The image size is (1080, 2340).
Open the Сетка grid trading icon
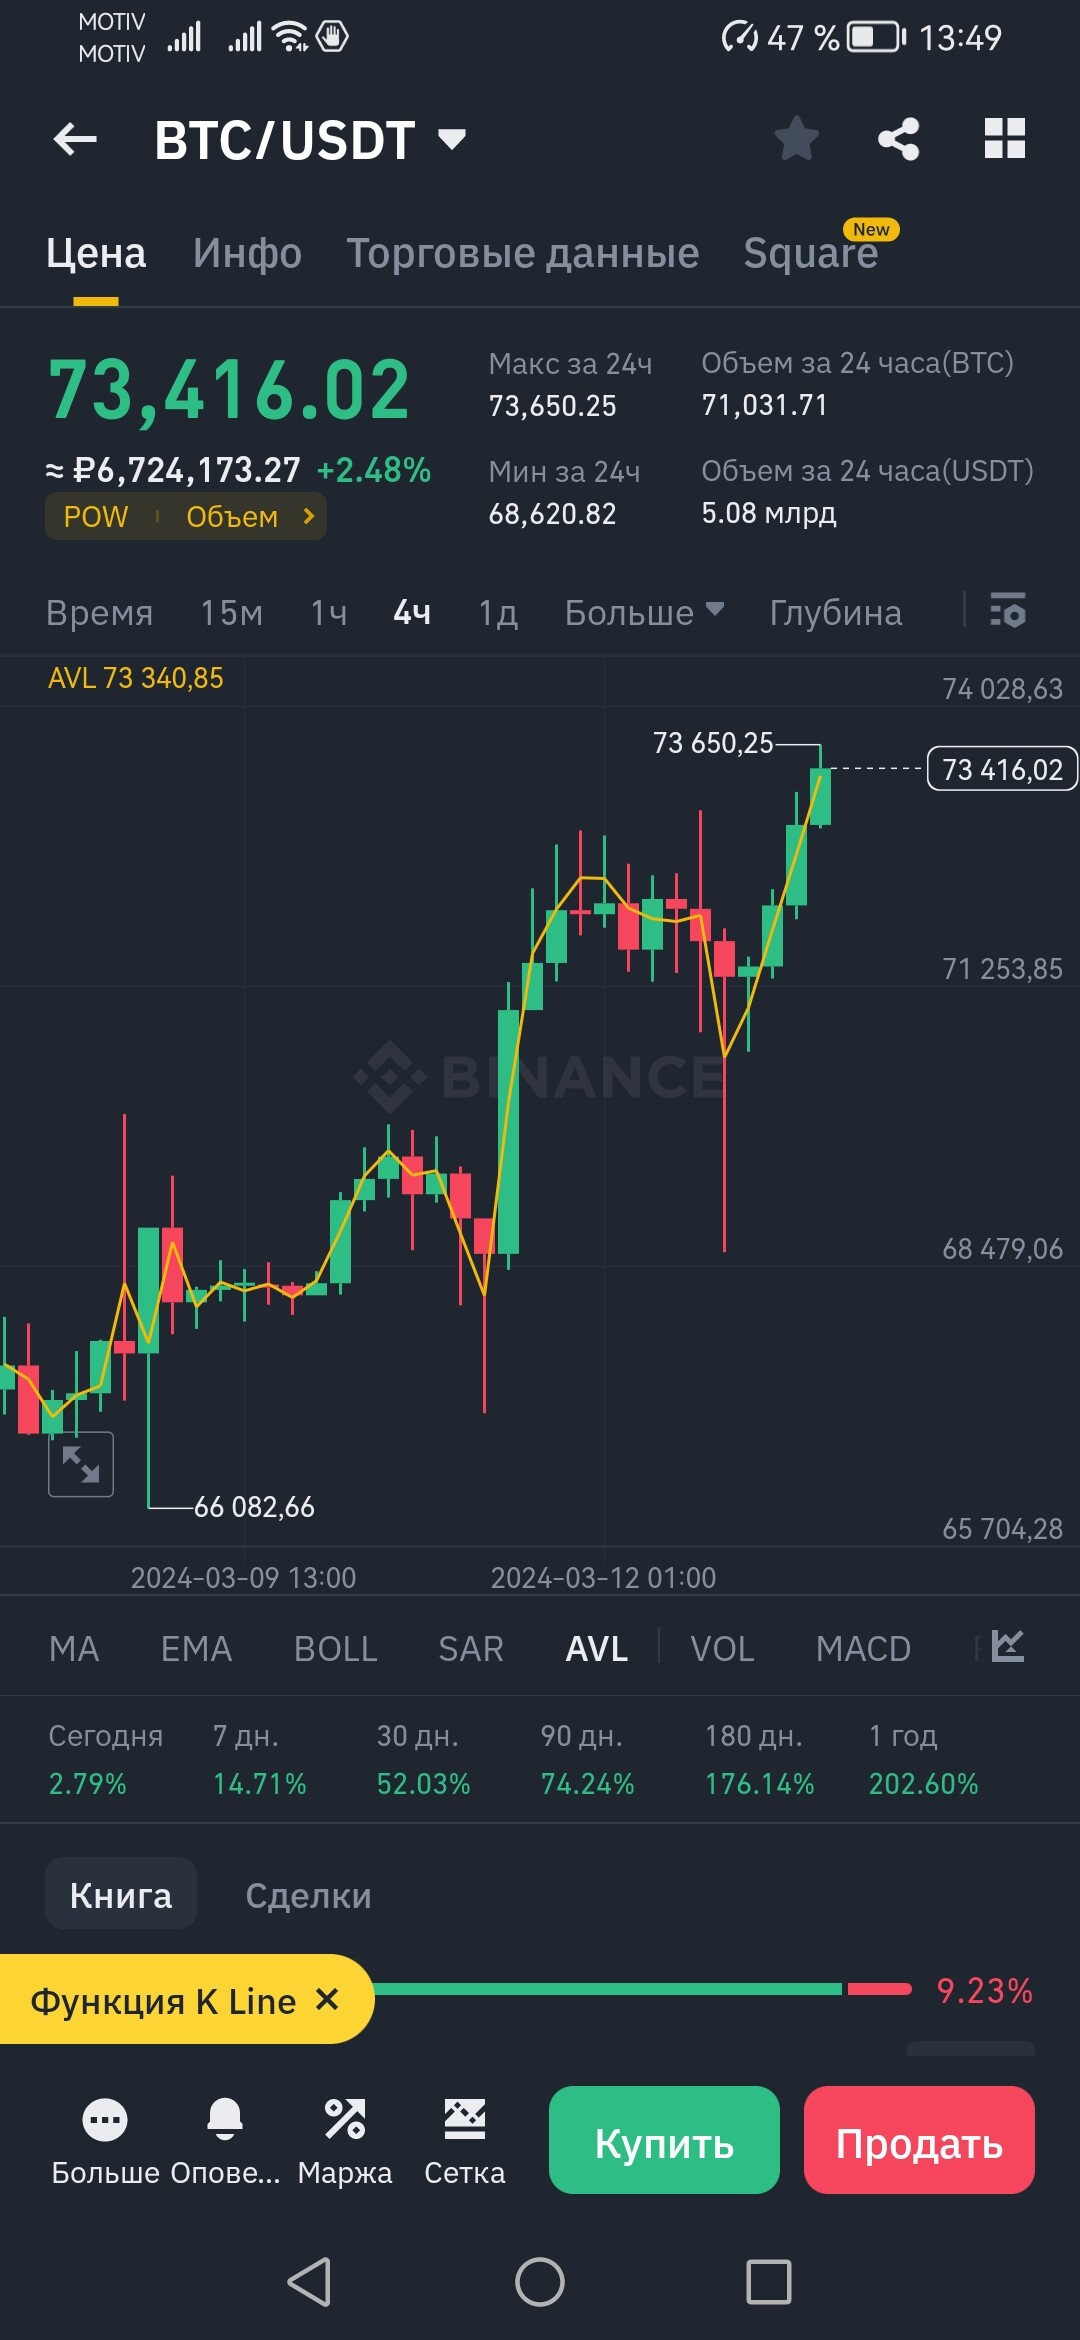[x=465, y=2119]
